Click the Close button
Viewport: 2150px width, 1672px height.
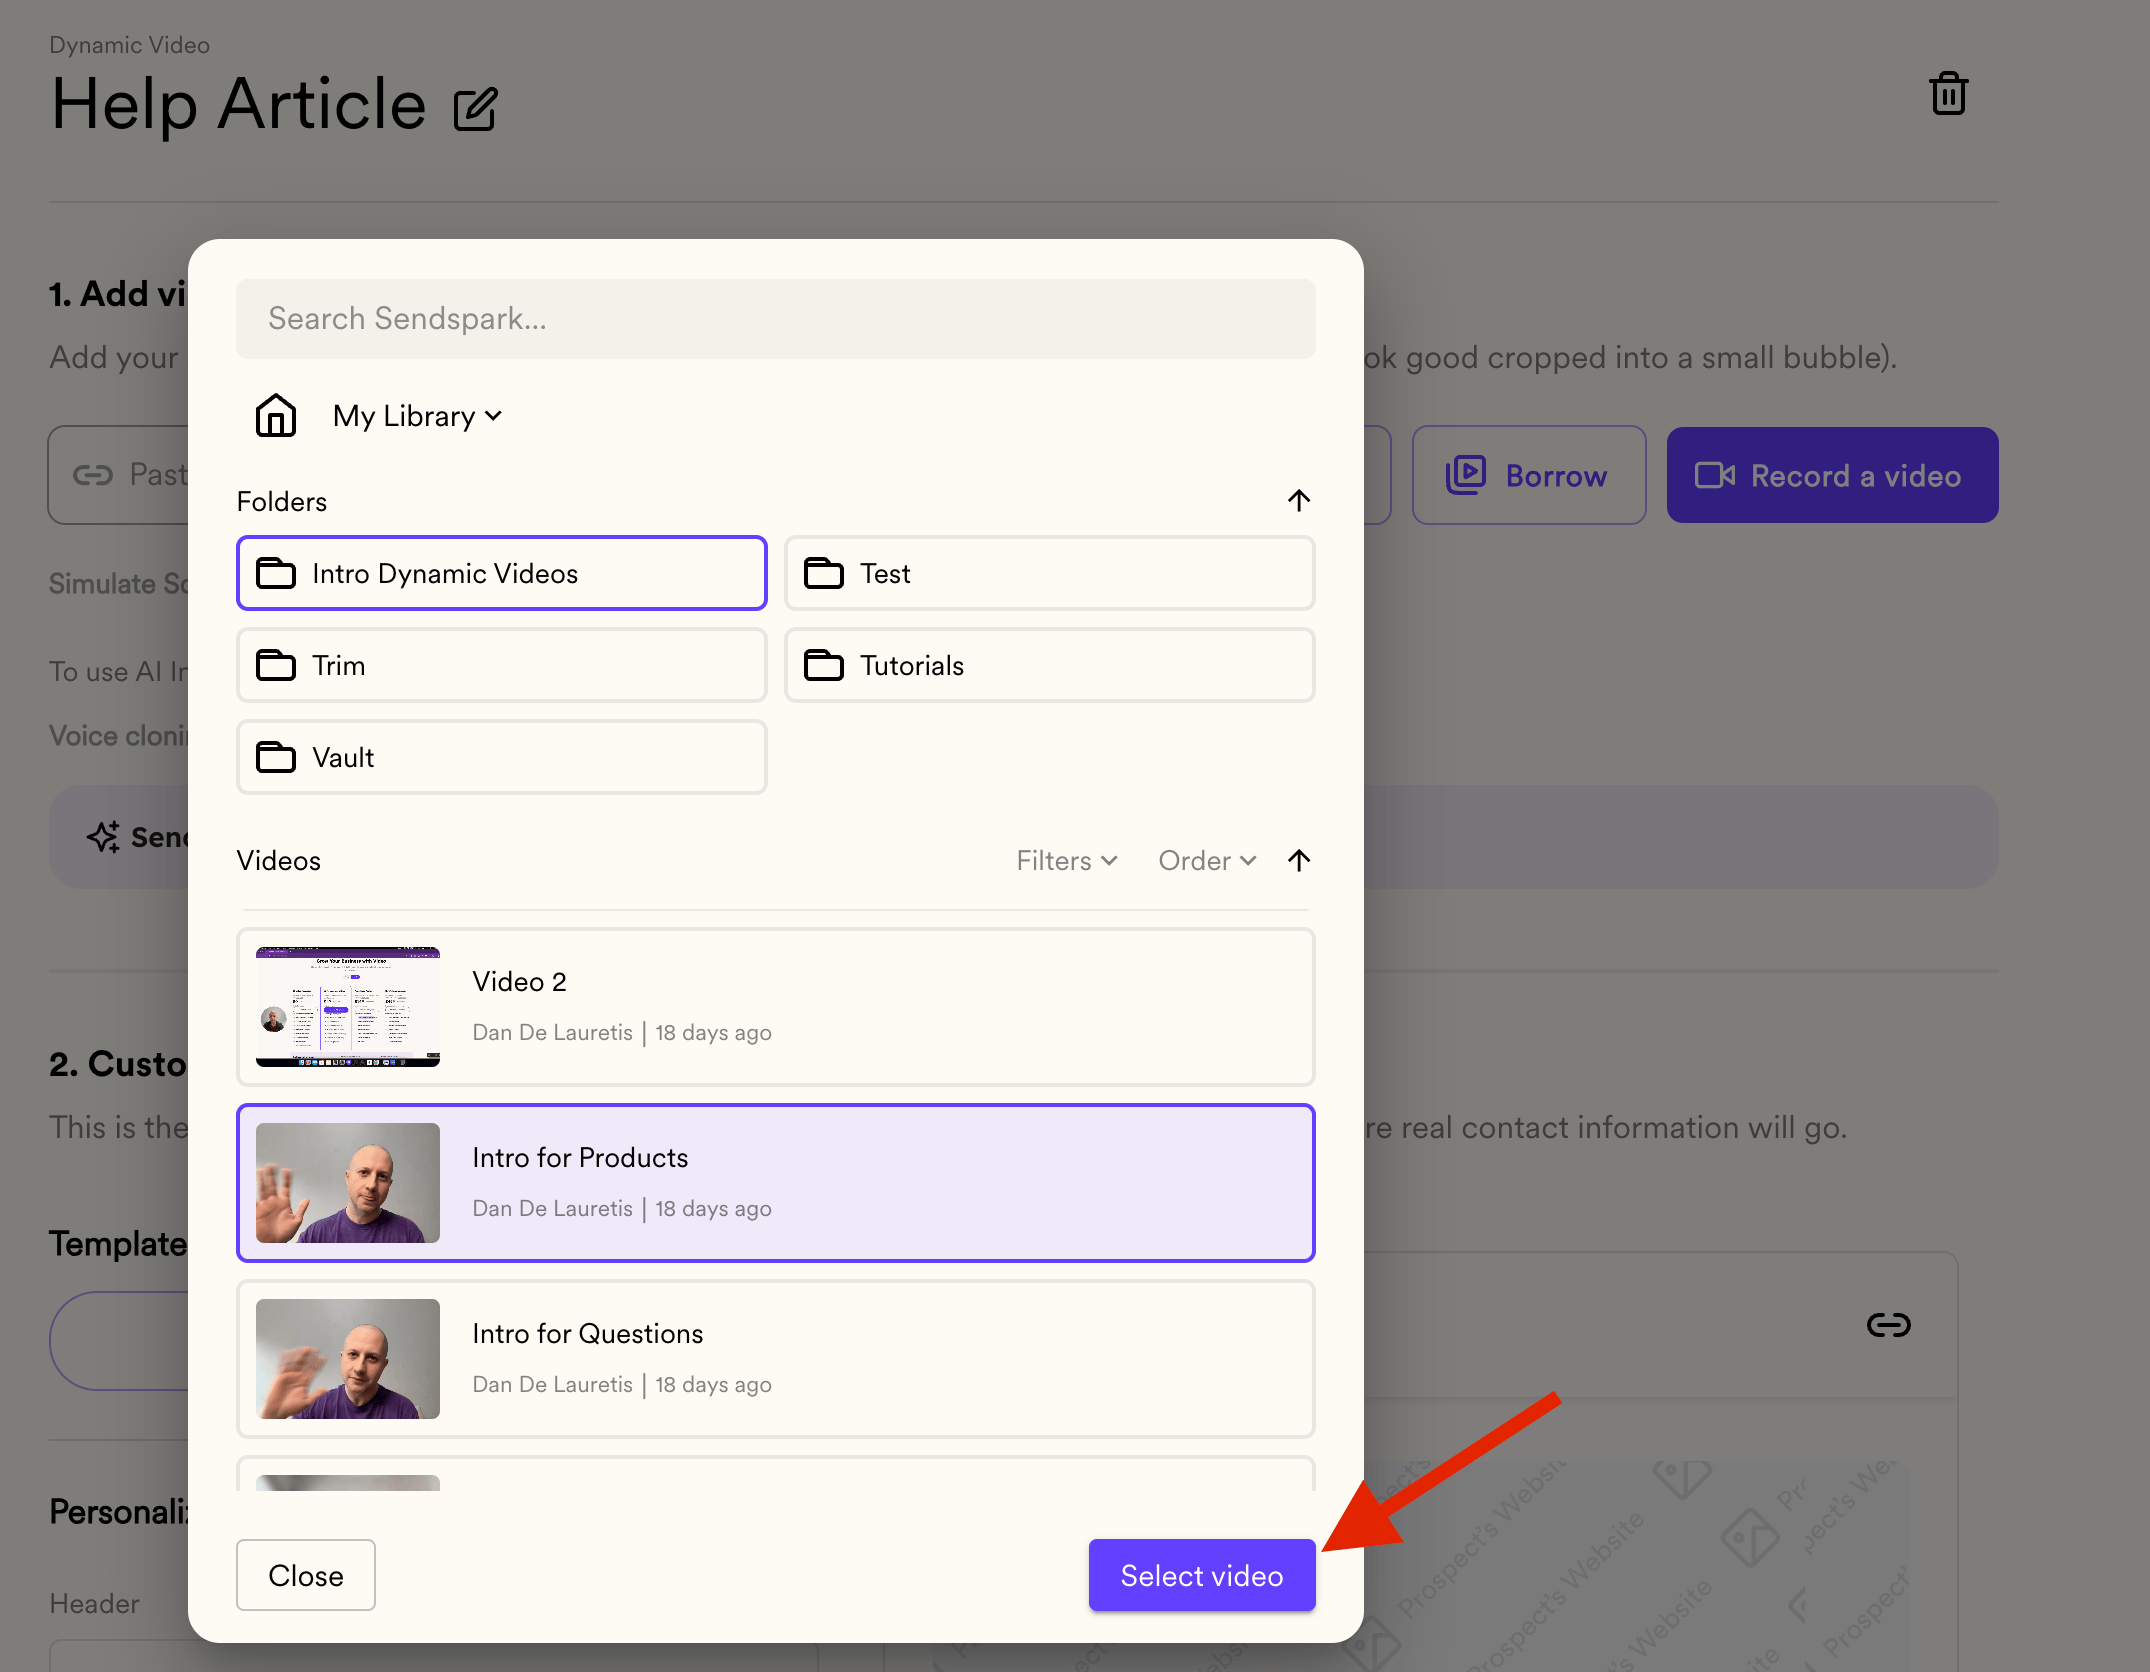306,1575
